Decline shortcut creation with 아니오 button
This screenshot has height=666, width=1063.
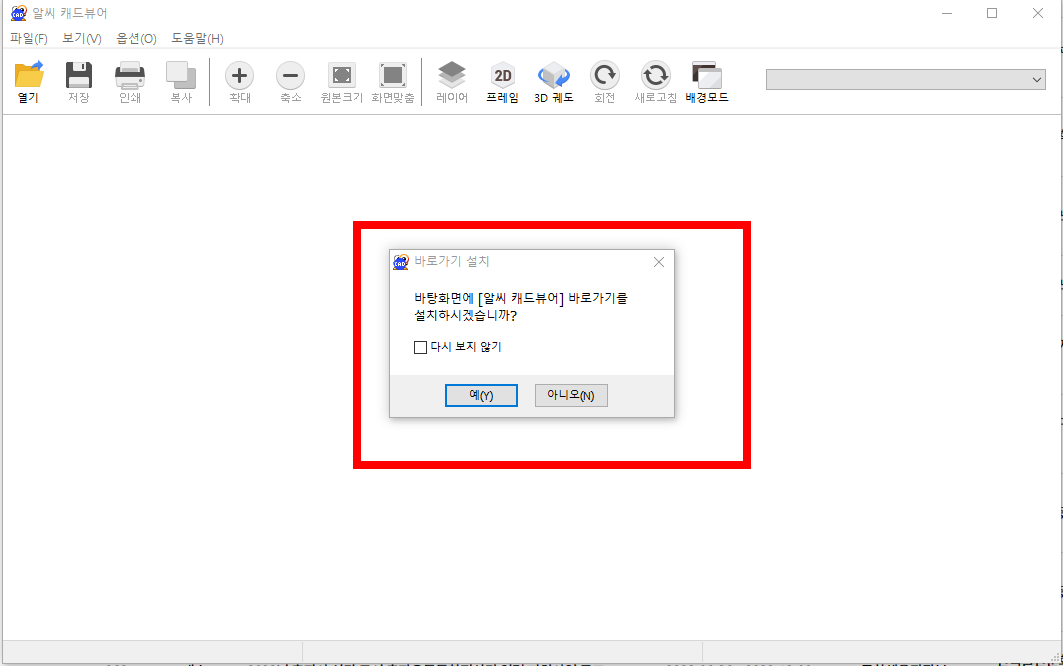[570, 395]
